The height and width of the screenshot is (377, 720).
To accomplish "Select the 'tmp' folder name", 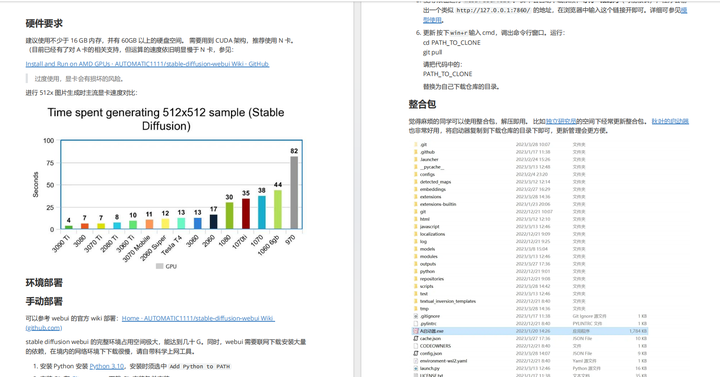I will tap(424, 309).
